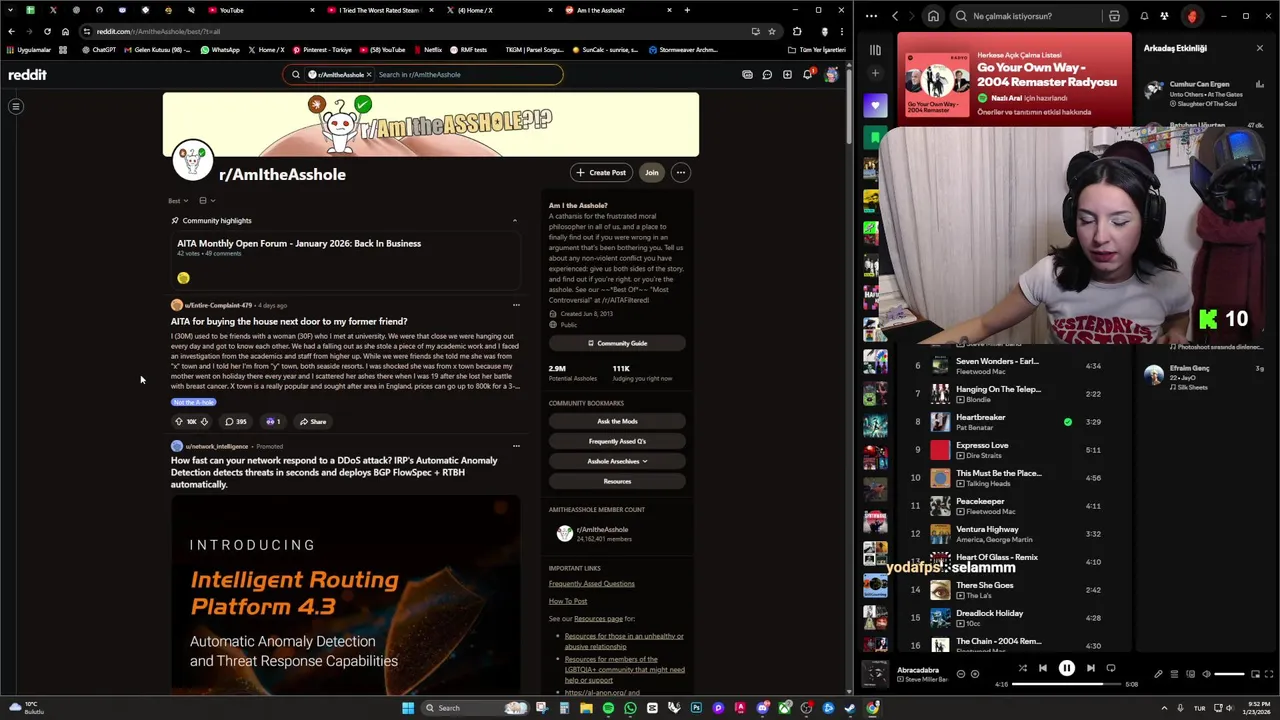
Task: Mute Spotify volume speaker icon
Action: point(1206,674)
